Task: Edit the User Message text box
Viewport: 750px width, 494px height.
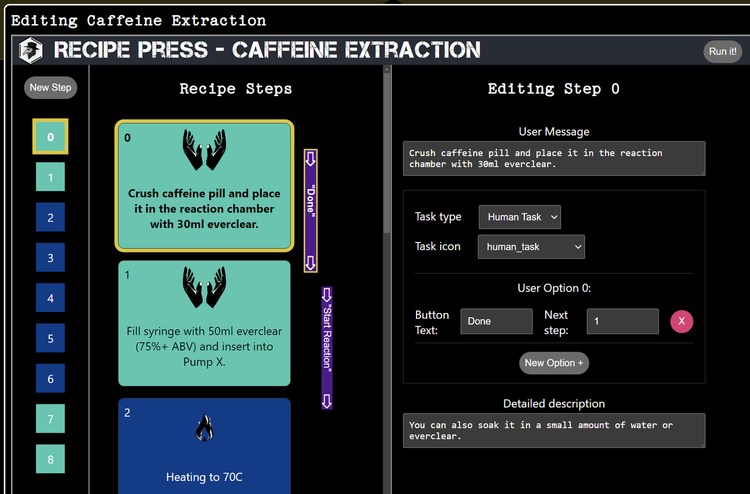Action: (x=554, y=158)
